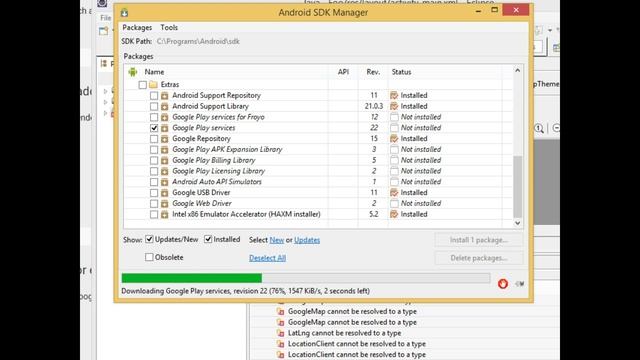Image resolution: width=640 pixels, height=360 pixels.
Task: Click the download progress bar
Action: click(306, 278)
